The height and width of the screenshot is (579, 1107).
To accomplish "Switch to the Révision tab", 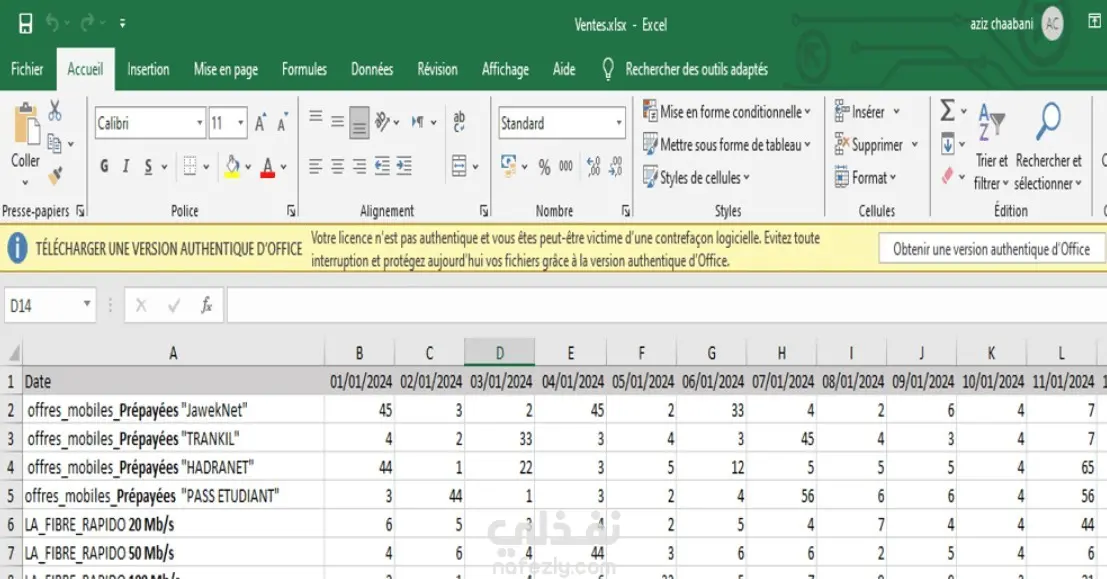I will tap(437, 69).
